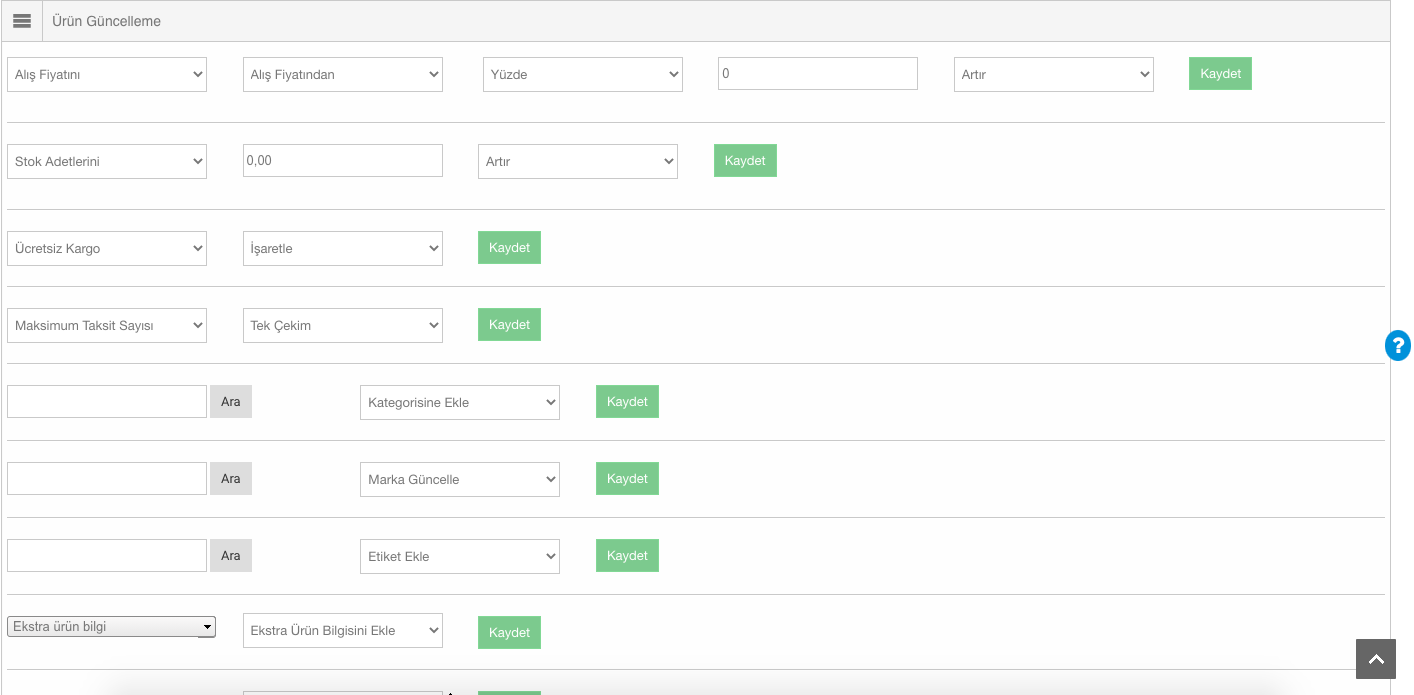This screenshot has height=695, width=1414.
Task: Click the search field beside Marka Güncelle
Action: [107, 478]
